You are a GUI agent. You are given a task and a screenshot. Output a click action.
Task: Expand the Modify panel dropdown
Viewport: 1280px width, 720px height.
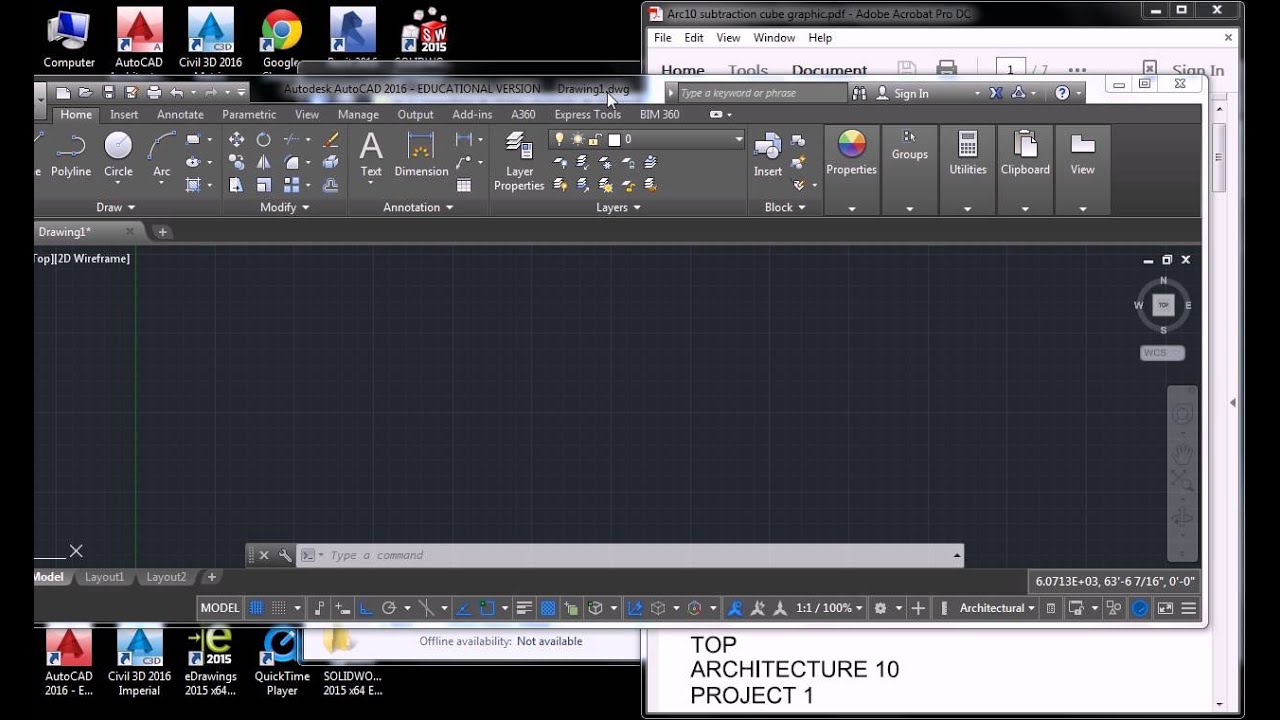click(284, 207)
